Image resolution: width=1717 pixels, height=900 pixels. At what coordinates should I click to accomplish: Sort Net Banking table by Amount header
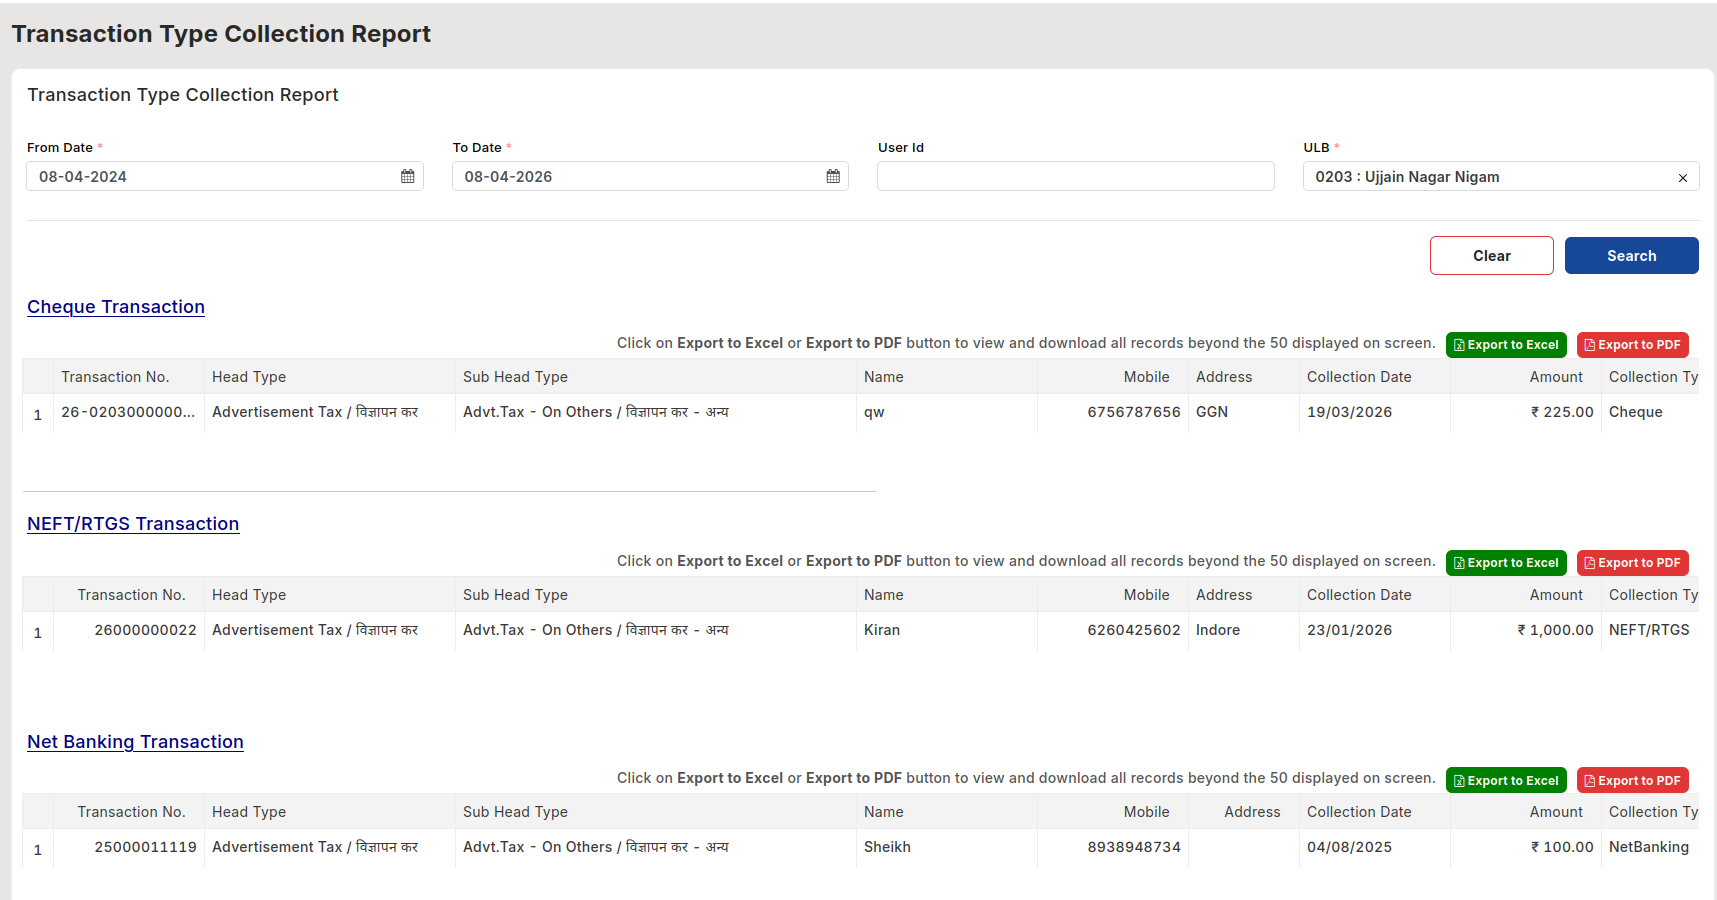click(1526, 812)
